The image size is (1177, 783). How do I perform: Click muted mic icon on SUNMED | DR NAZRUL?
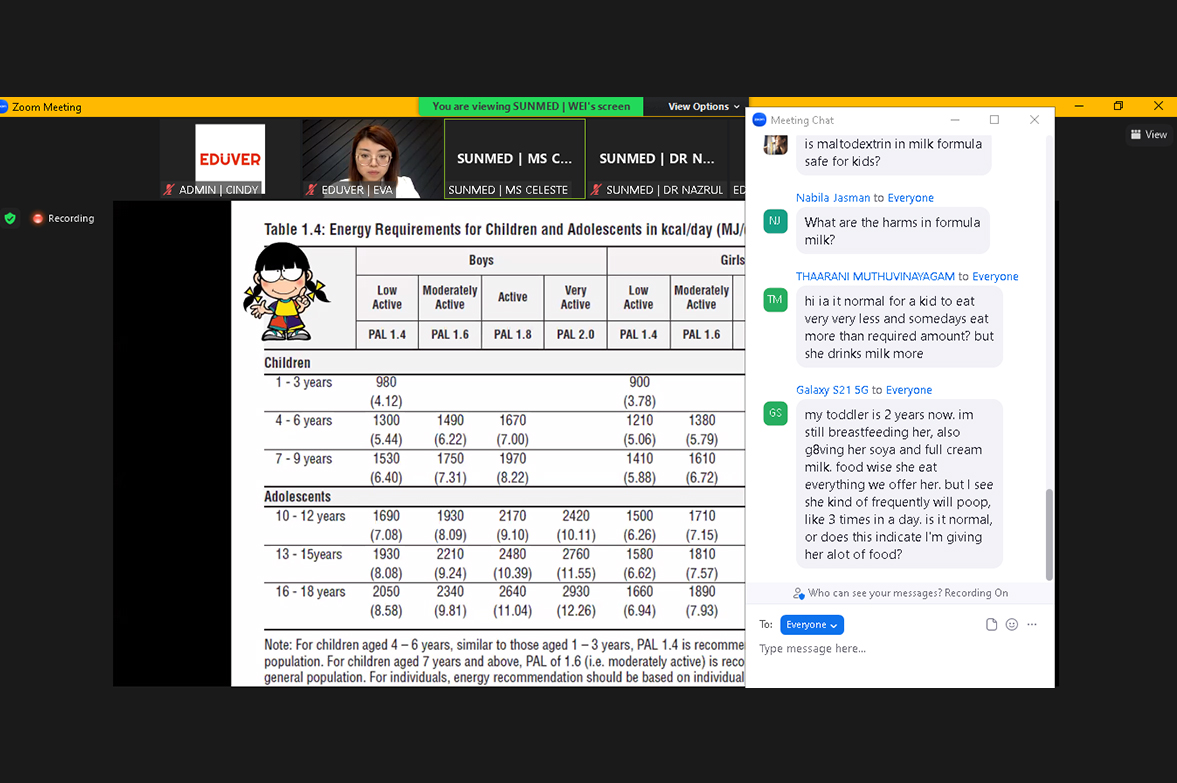tap(596, 190)
